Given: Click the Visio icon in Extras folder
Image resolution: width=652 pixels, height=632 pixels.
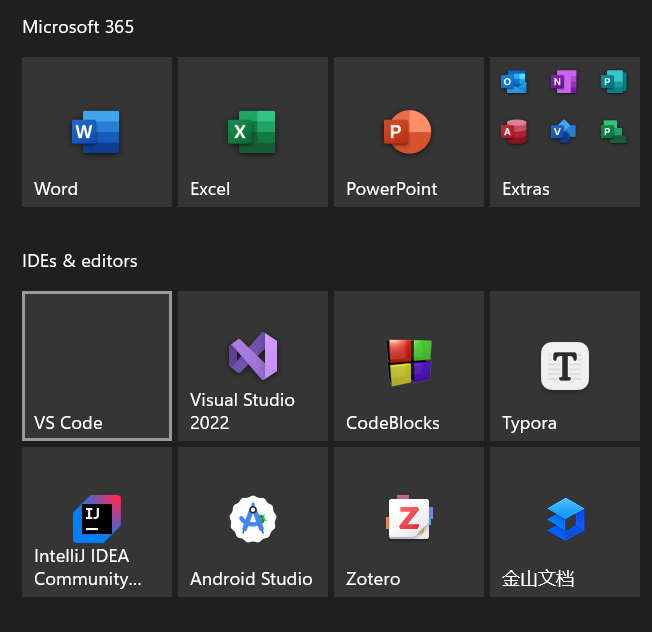Looking at the screenshot, I should coord(564,131).
